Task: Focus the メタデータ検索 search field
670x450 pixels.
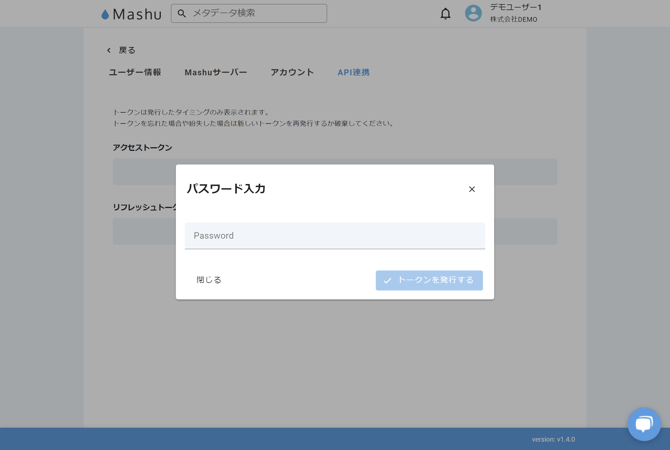Action: (256, 14)
